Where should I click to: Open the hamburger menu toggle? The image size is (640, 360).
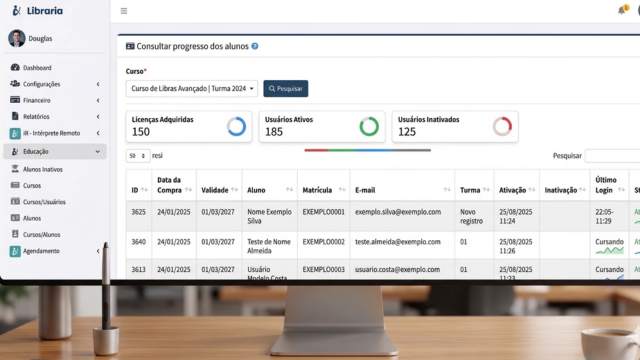(x=124, y=11)
